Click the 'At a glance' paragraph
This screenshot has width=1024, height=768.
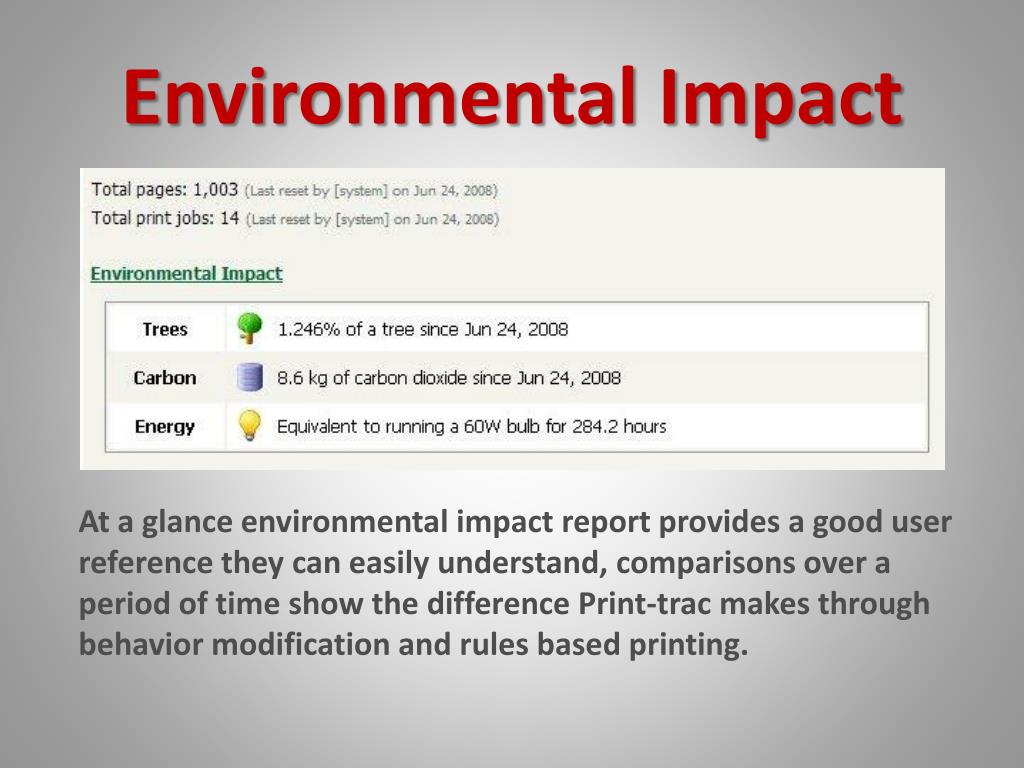515,583
